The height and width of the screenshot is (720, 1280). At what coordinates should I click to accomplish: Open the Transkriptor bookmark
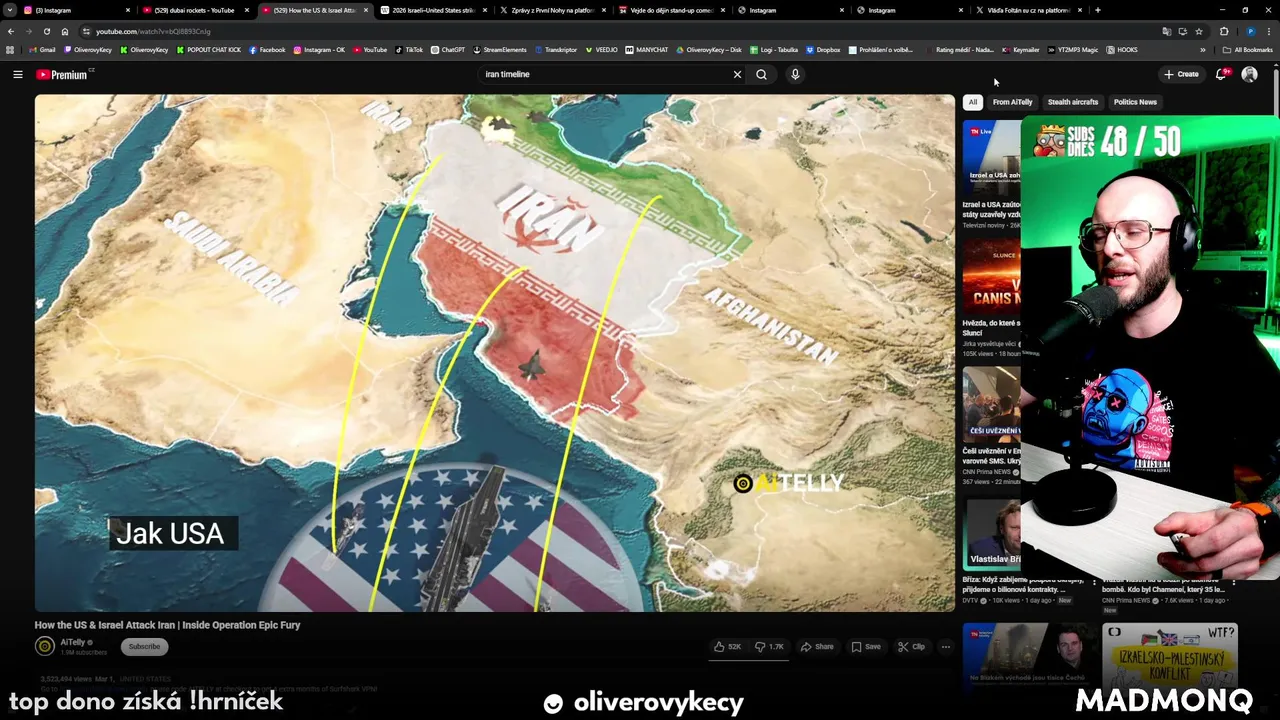coord(556,50)
